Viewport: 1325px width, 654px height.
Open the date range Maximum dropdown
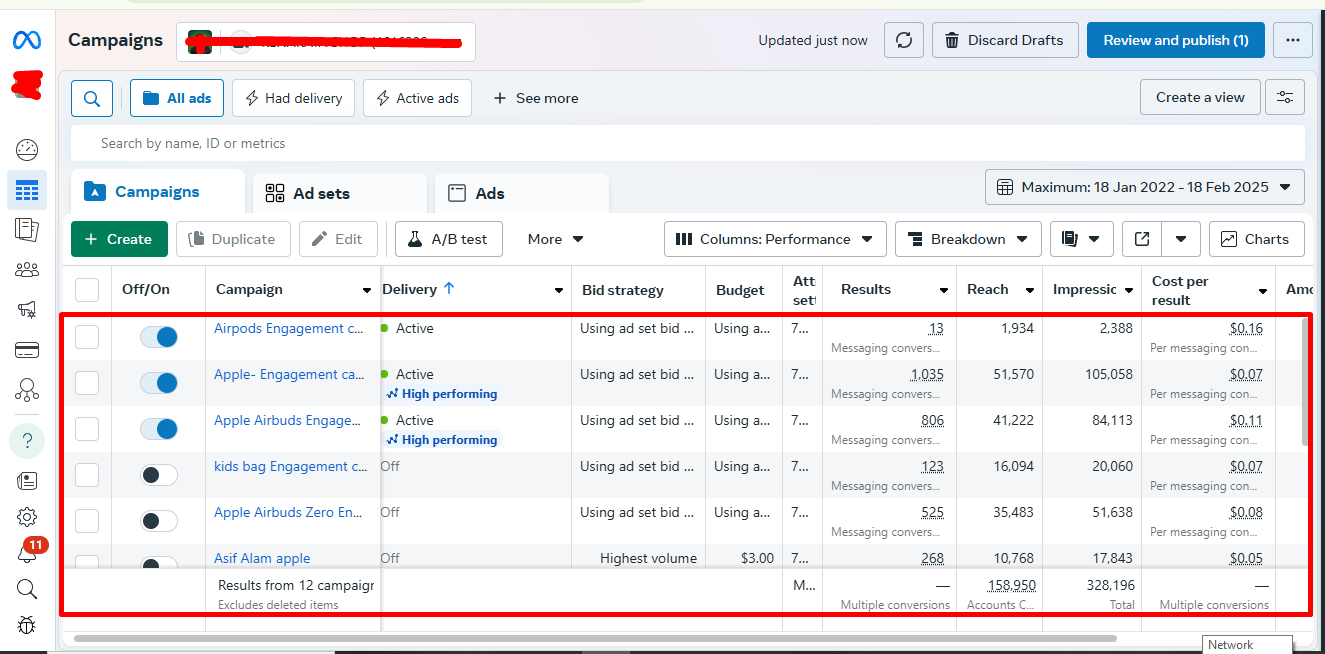pyautogui.click(x=1144, y=187)
